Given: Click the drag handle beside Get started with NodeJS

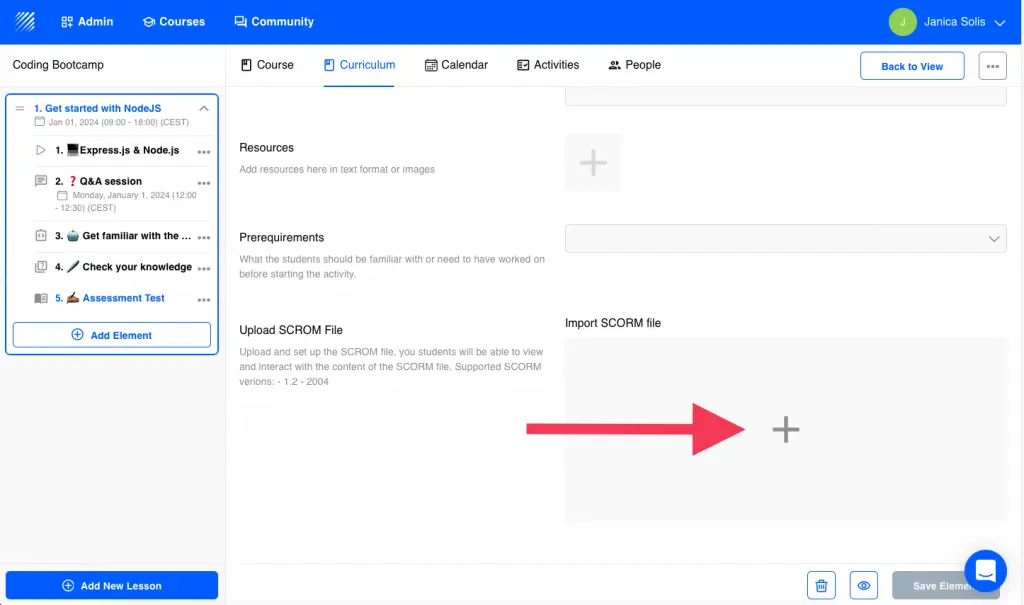Looking at the screenshot, I should click(20, 108).
